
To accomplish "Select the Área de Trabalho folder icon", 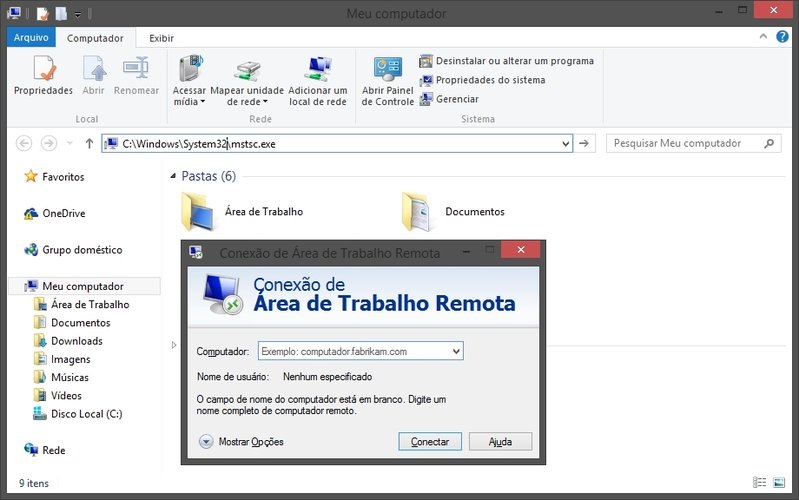I will (x=198, y=212).
